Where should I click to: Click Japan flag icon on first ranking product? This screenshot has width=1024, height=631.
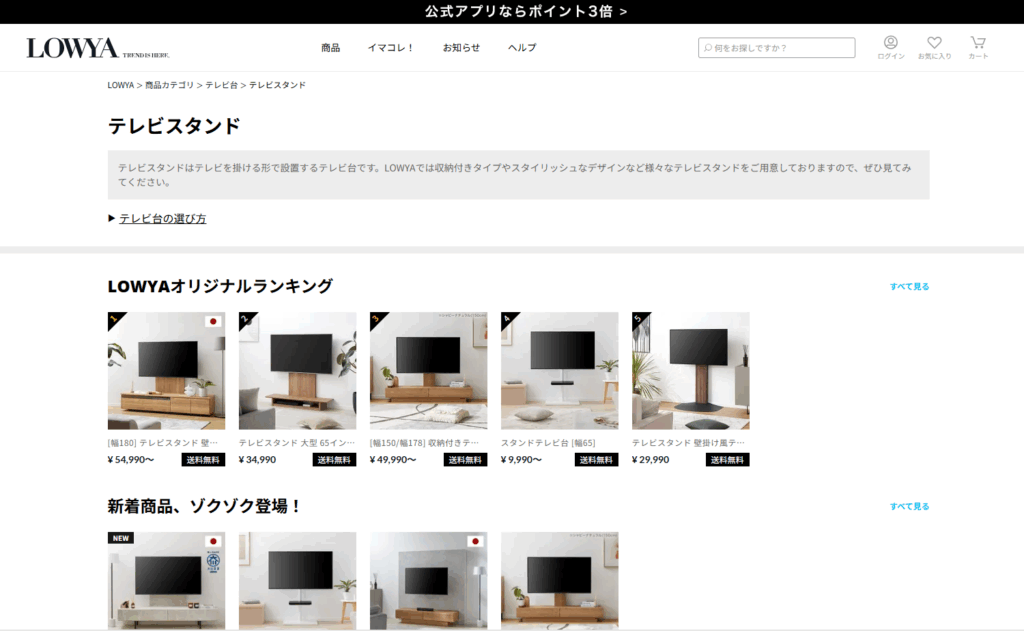(212, 322)
